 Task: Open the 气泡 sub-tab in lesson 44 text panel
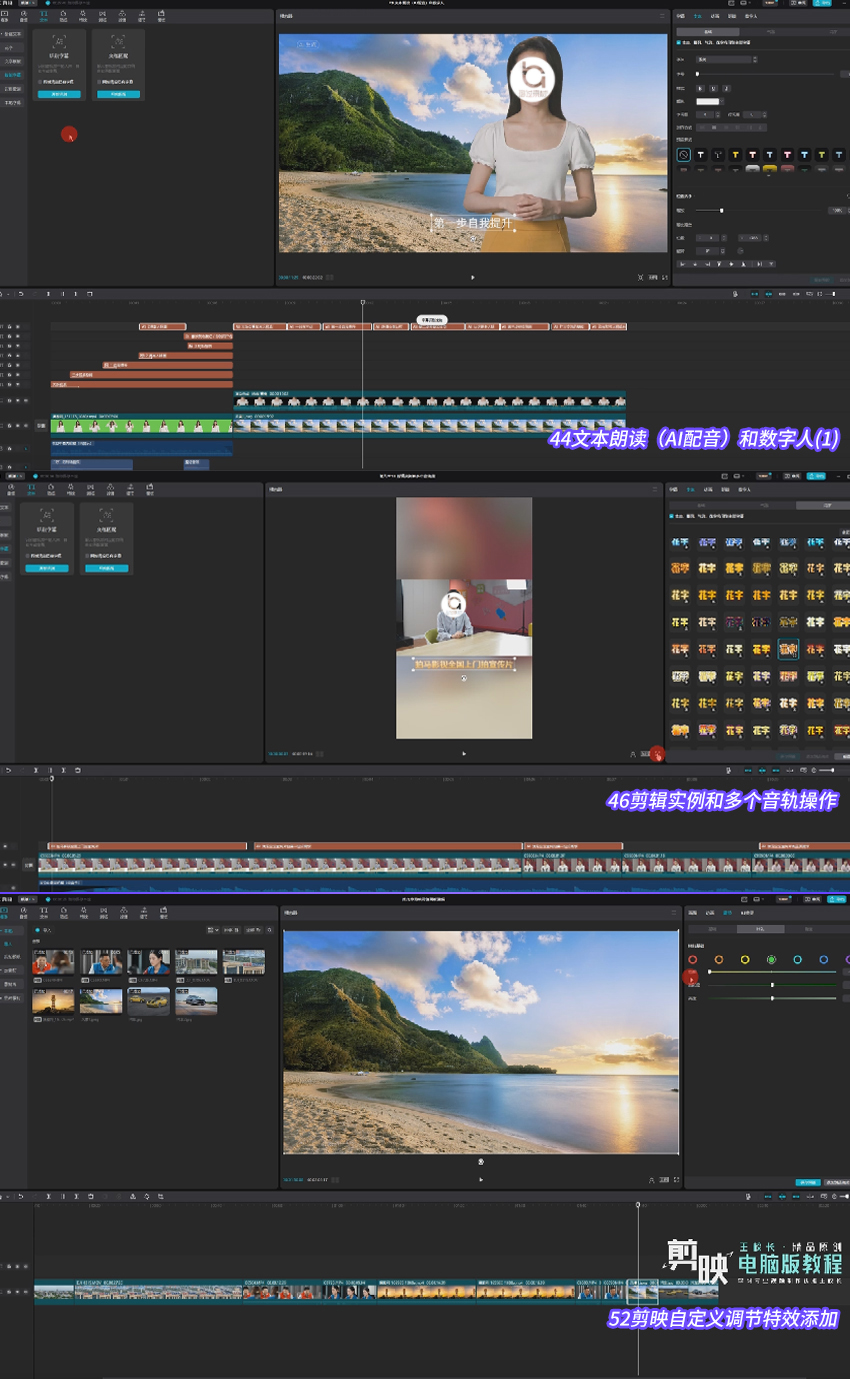coord(770,32)
